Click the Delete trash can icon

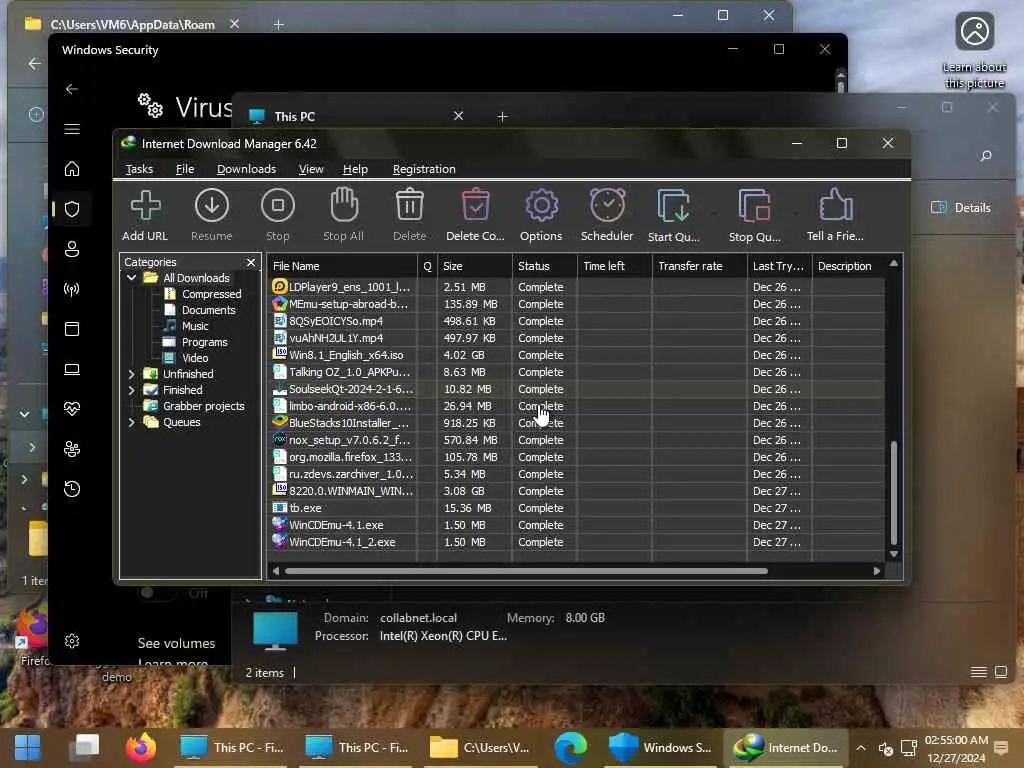pyautogui.click(x=409, y=206)
